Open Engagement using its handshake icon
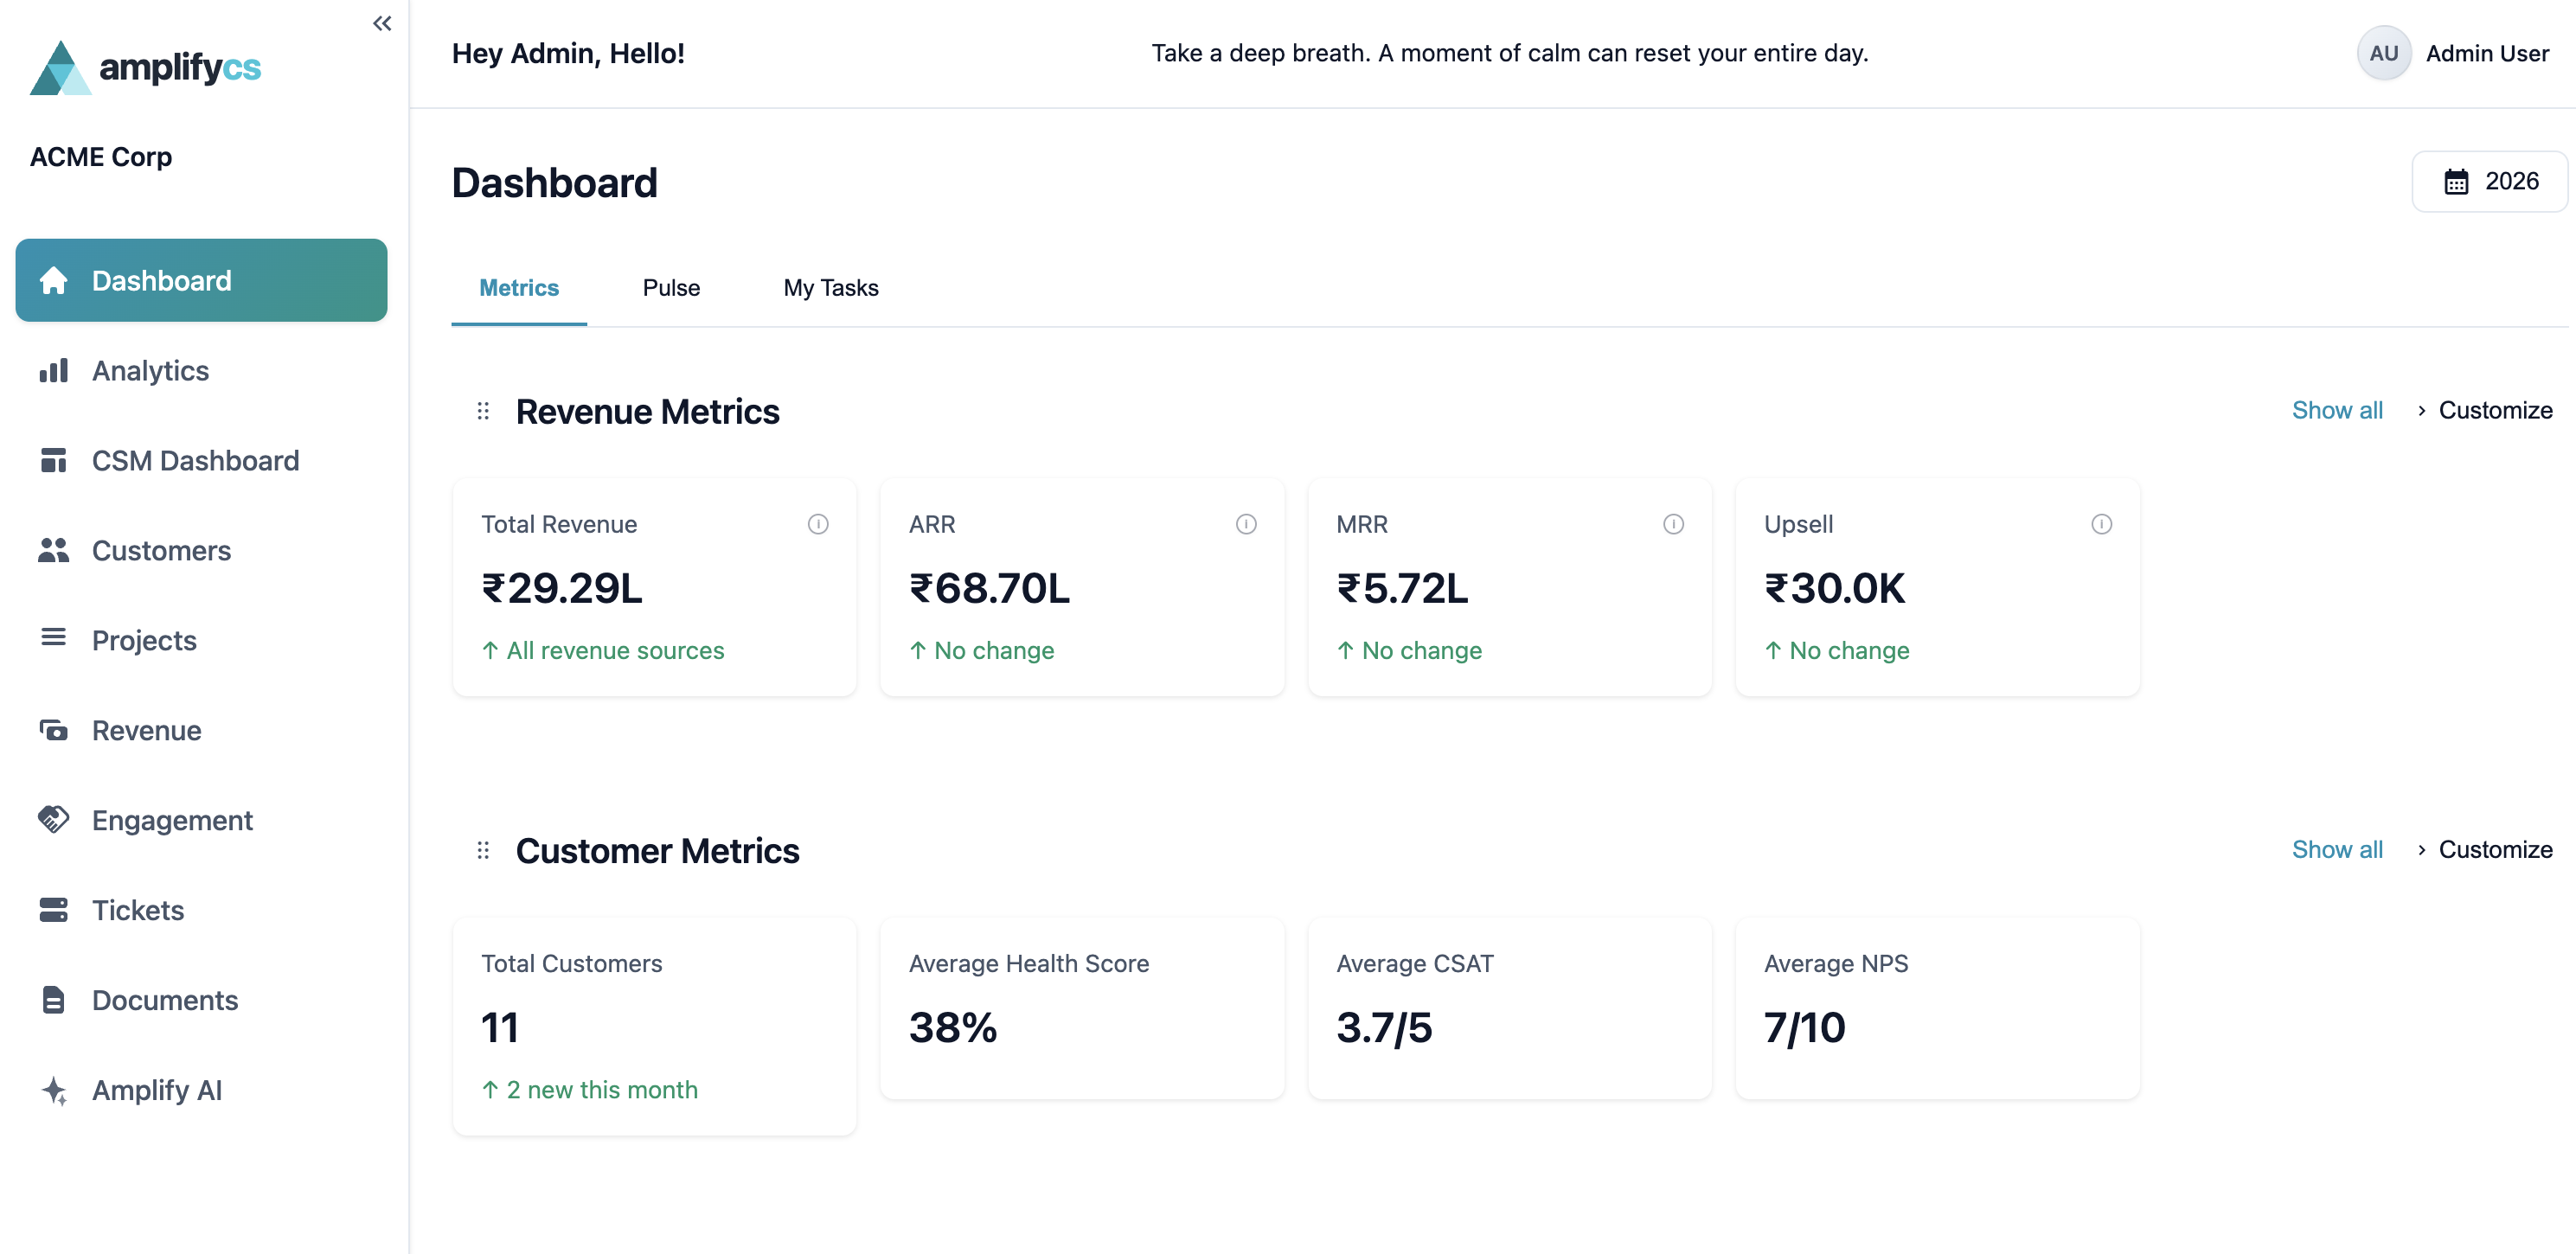Viewport: 2576px width, 1254px height. pos(54,820)
